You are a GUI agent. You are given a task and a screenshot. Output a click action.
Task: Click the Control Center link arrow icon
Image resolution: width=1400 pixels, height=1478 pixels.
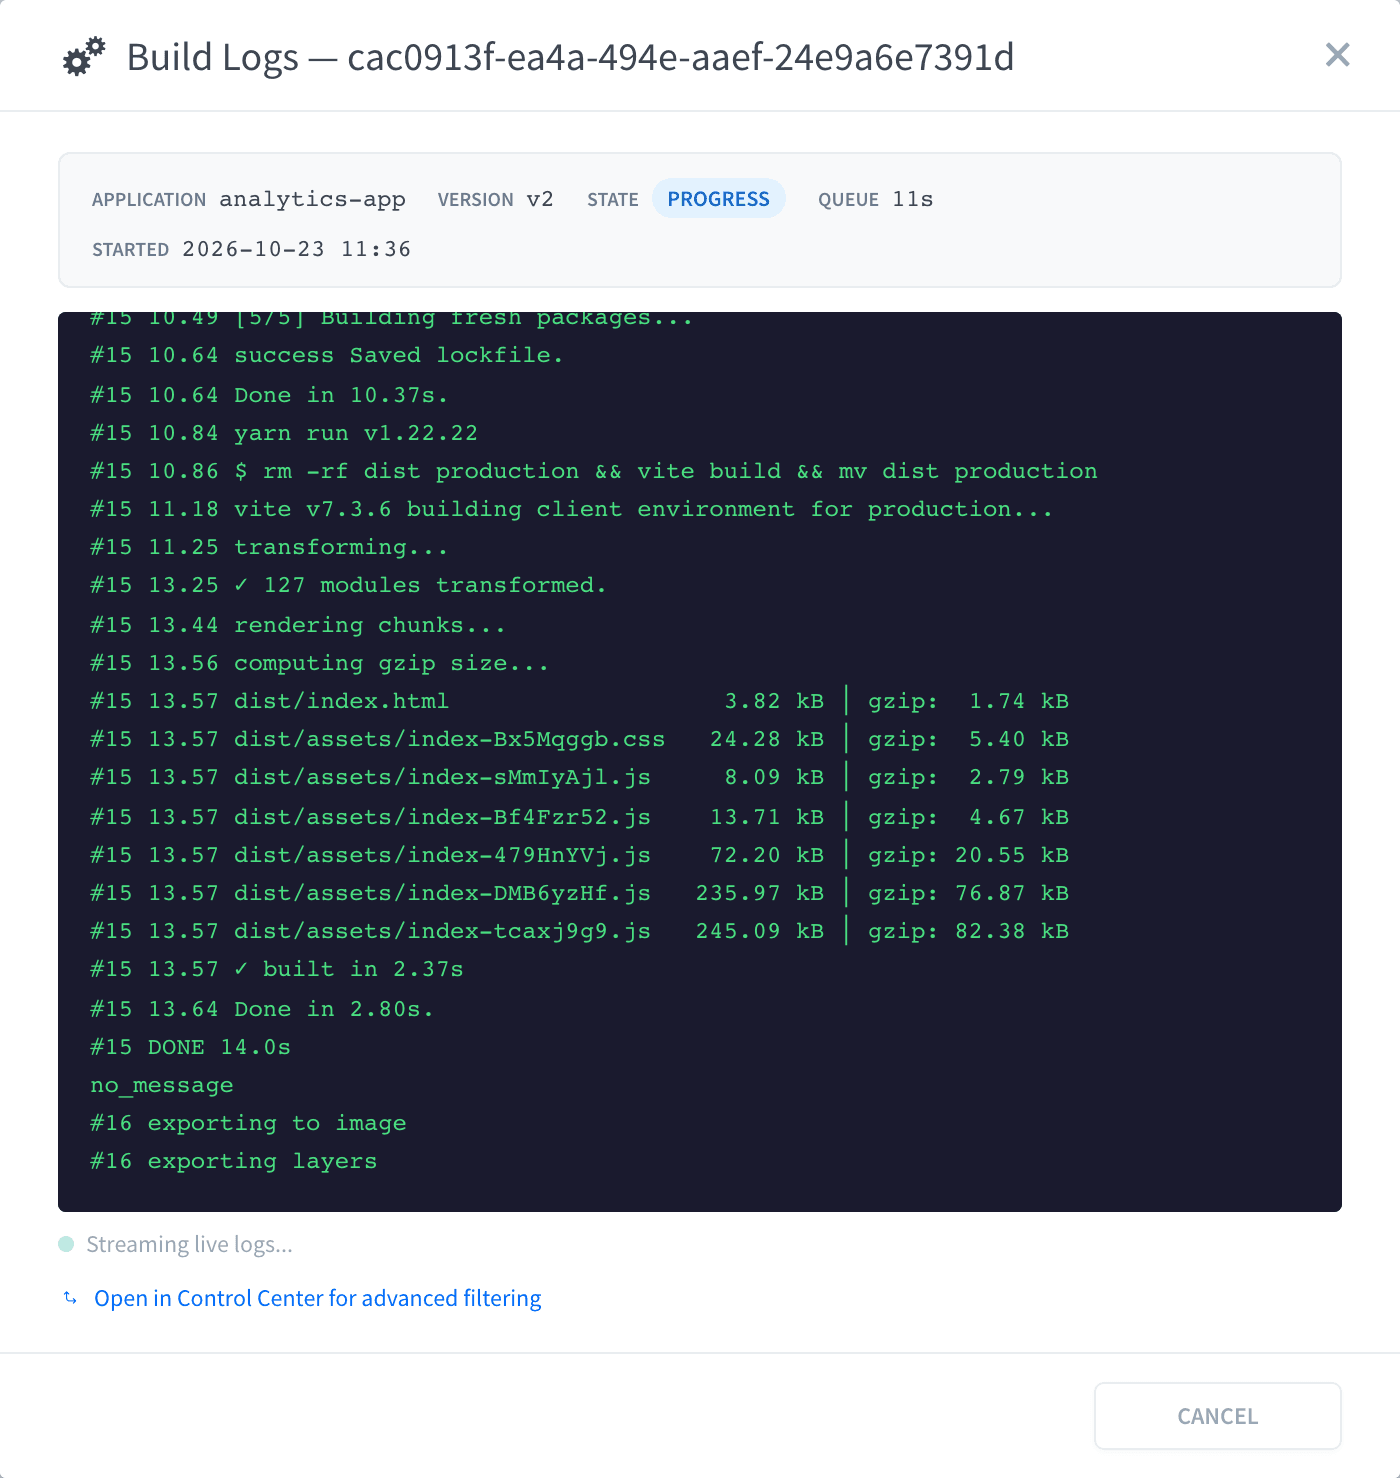(x=70, y=1298)
